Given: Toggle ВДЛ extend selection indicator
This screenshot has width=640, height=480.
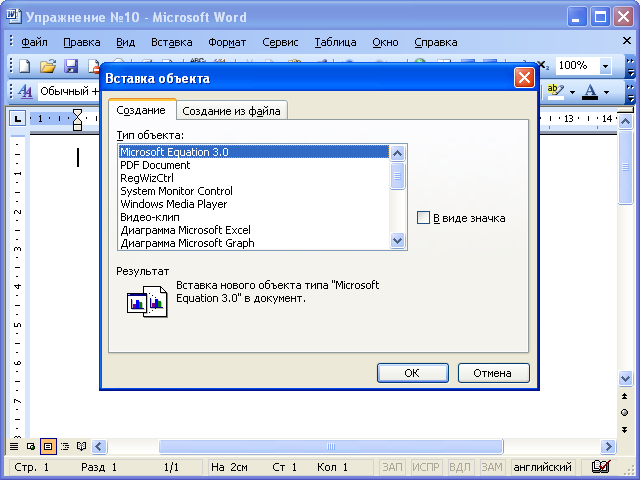Looking at the screenshot, I should tap(460, 467).
